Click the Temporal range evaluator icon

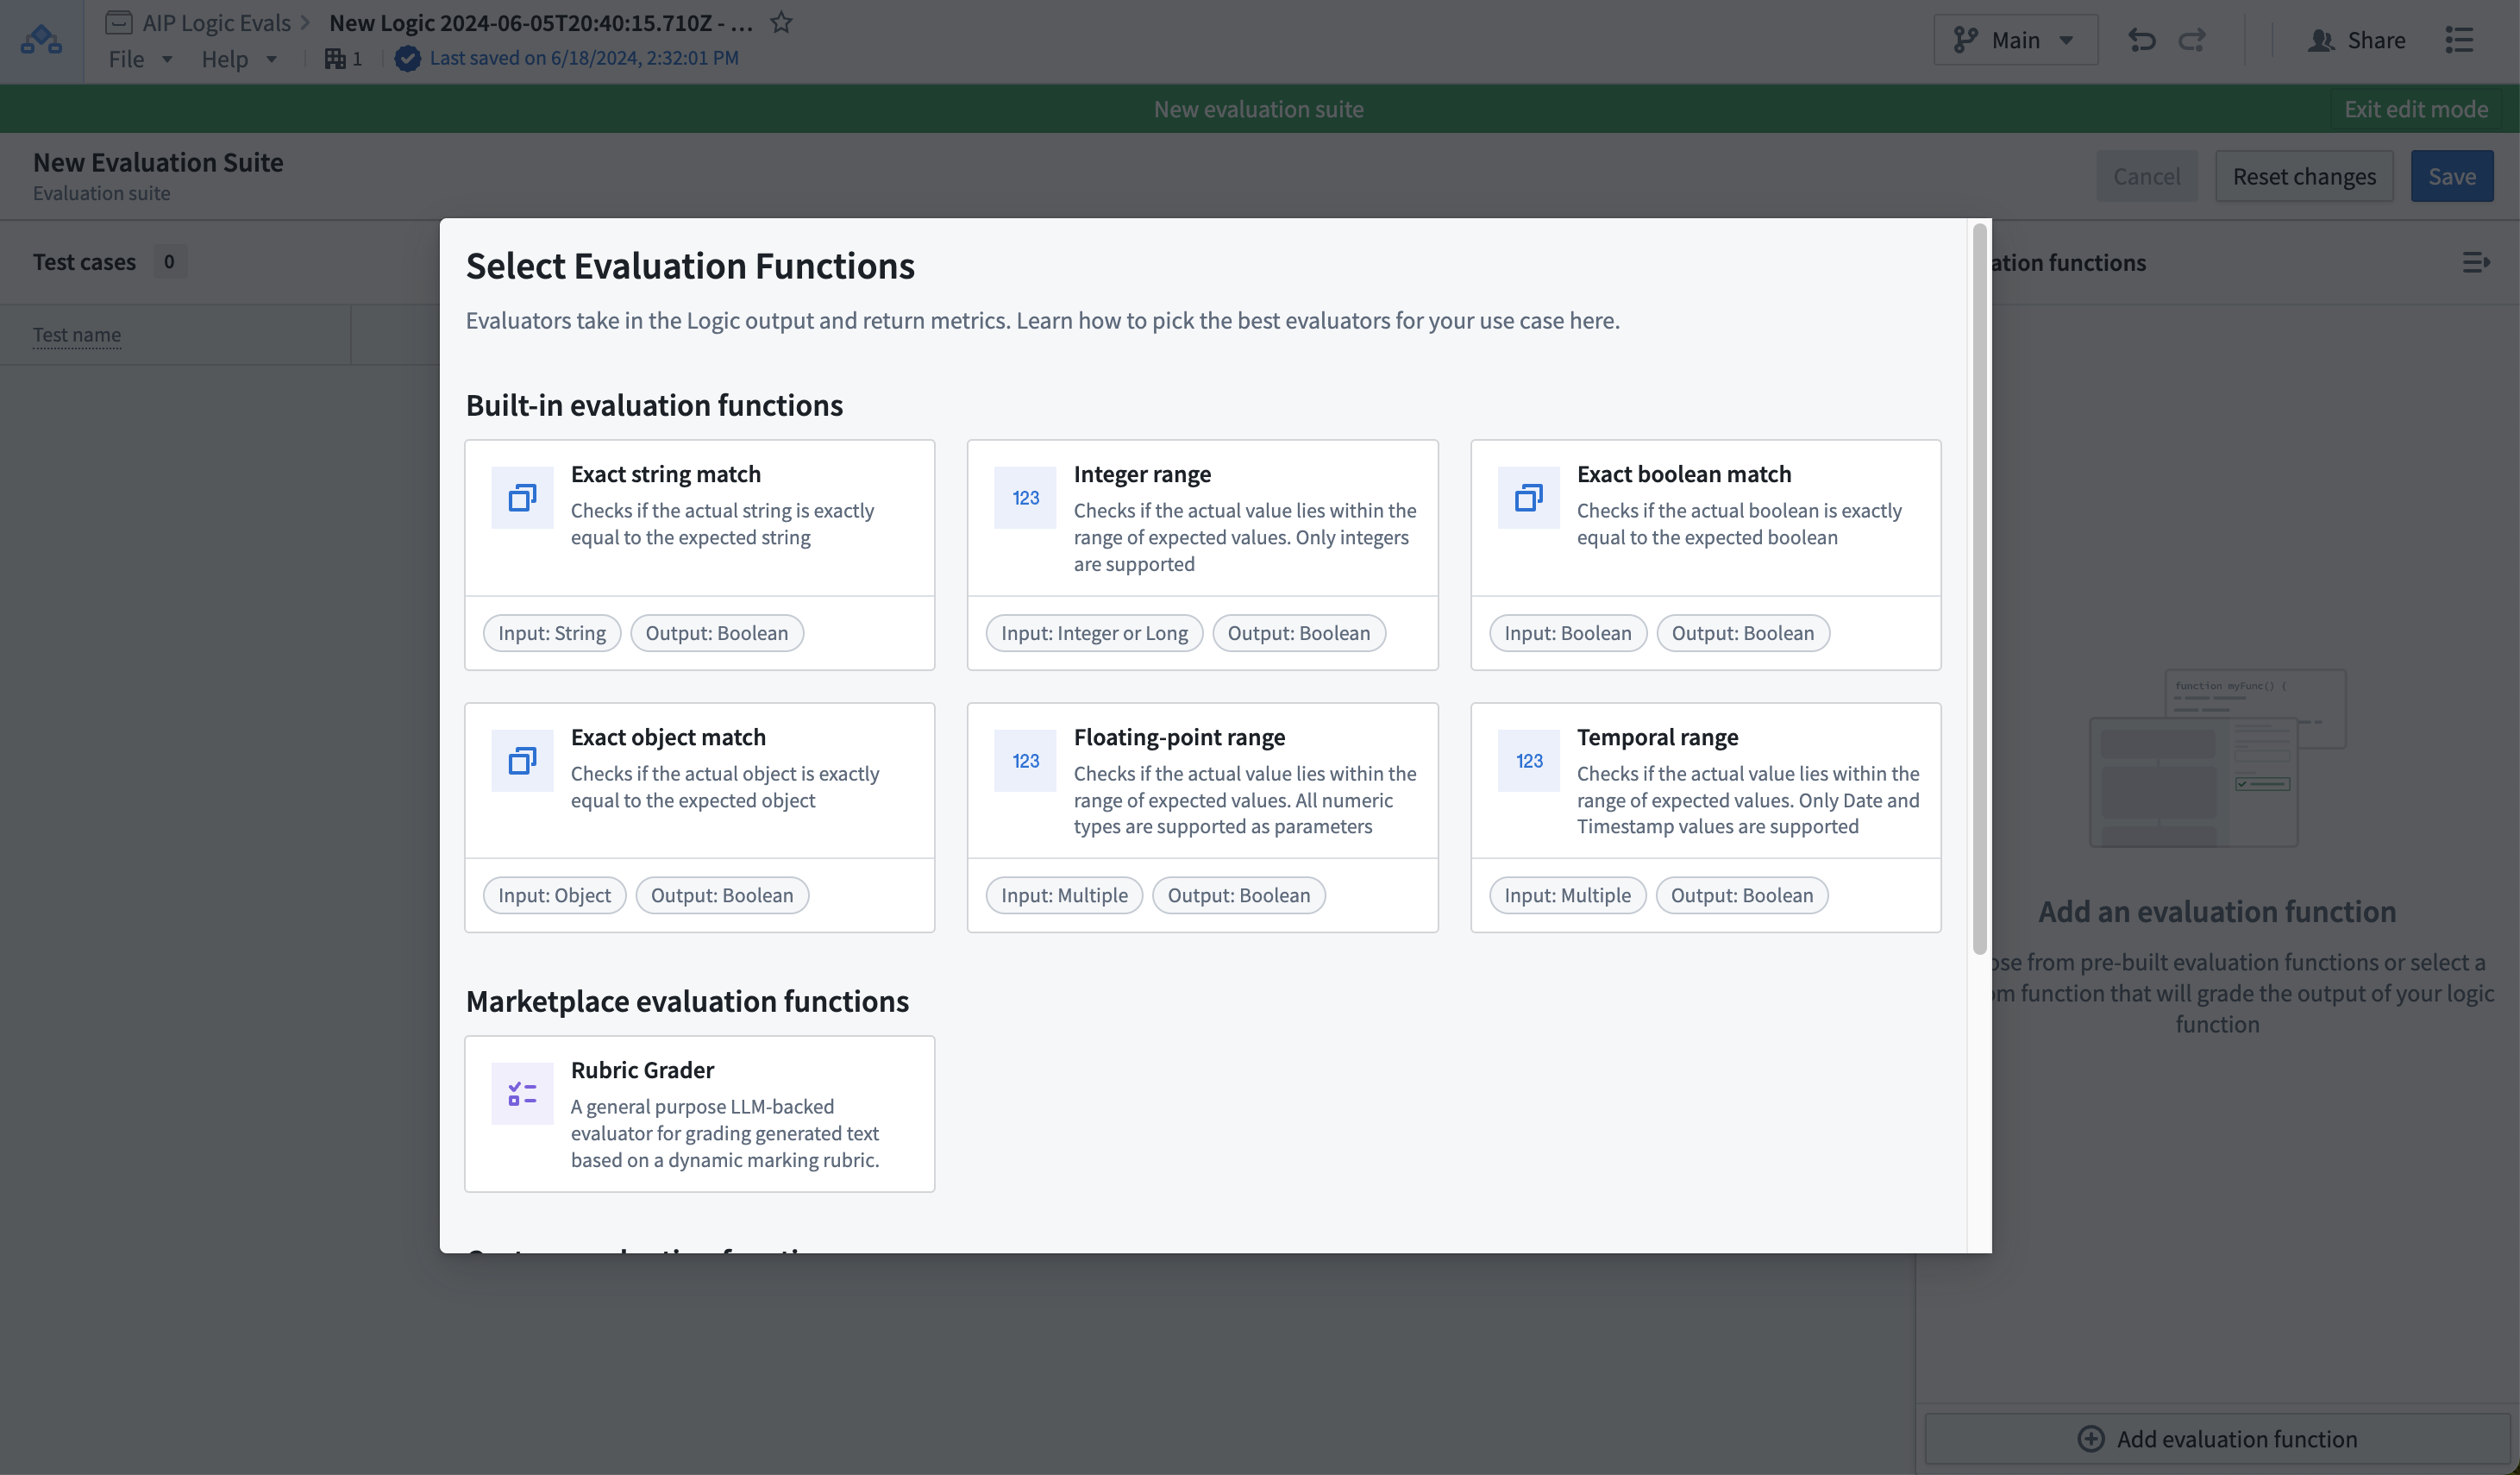1526,758
